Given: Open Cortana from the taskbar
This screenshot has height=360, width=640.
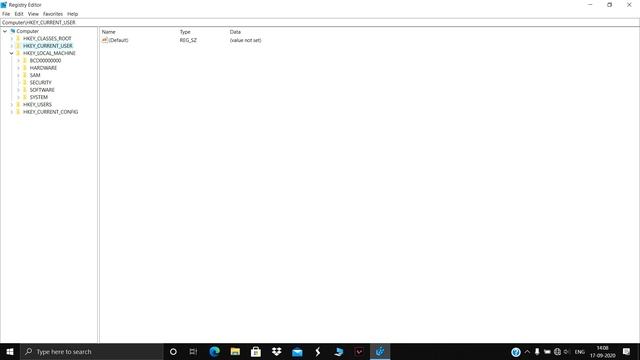Looking at the screenshot, I should click(173, 351).
